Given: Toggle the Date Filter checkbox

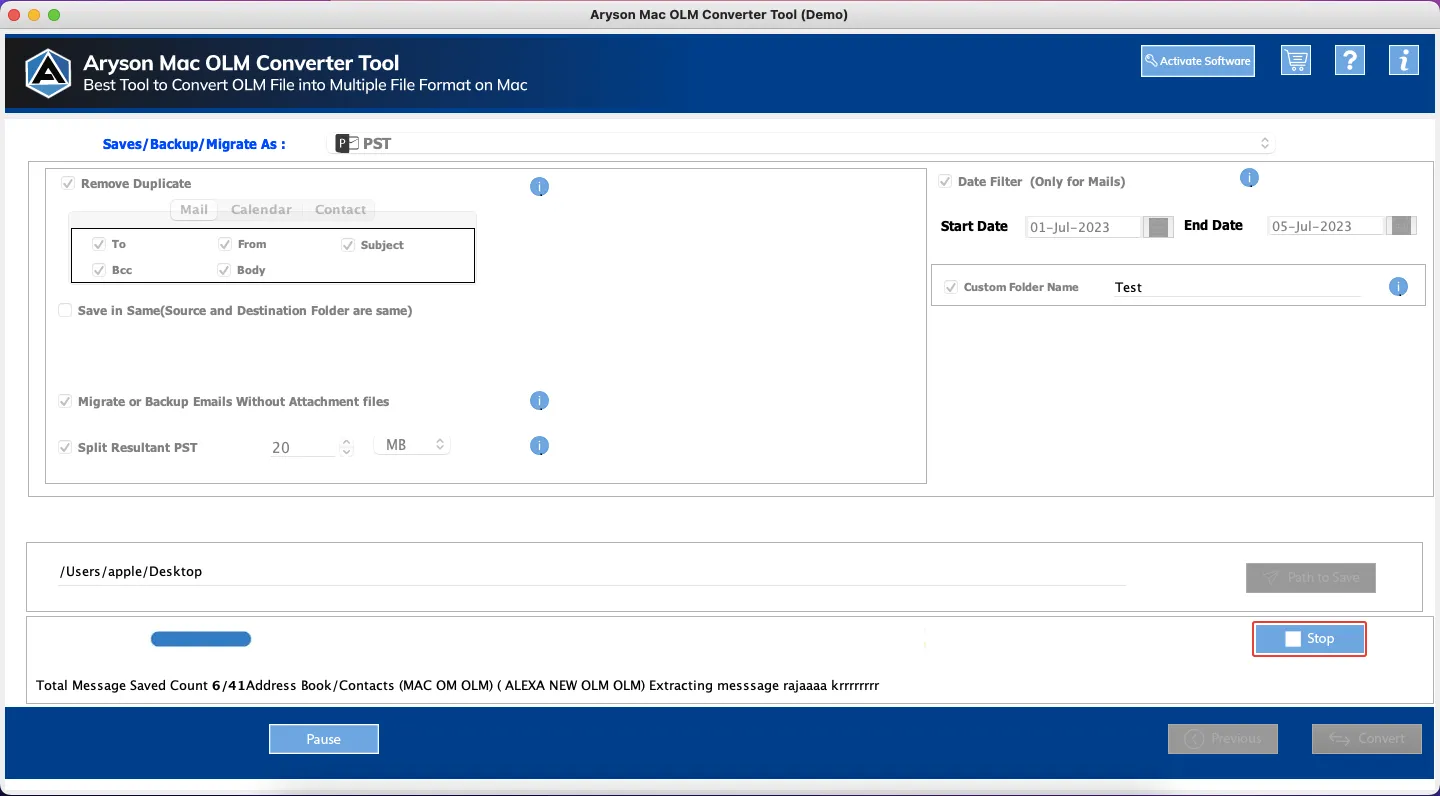Looking at the screenshot, I should 945,182.
